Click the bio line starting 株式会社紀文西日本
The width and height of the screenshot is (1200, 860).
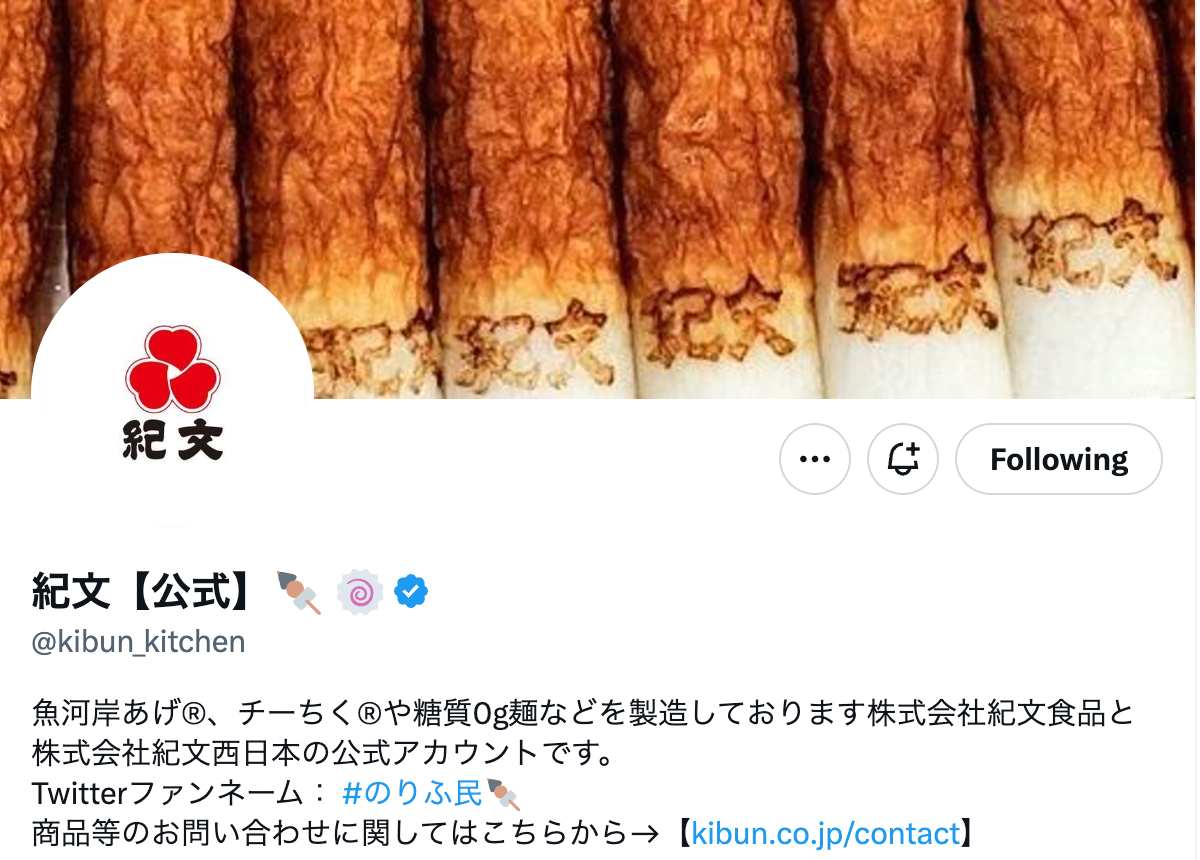336,753
